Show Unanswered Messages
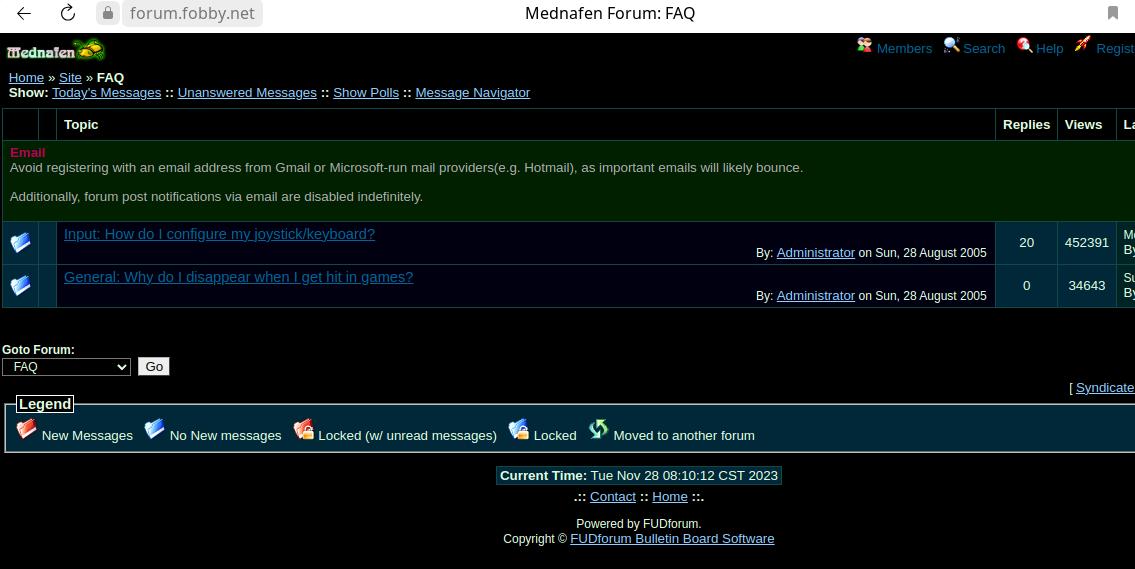This screenshot has height=569, width=1135. 247,93
